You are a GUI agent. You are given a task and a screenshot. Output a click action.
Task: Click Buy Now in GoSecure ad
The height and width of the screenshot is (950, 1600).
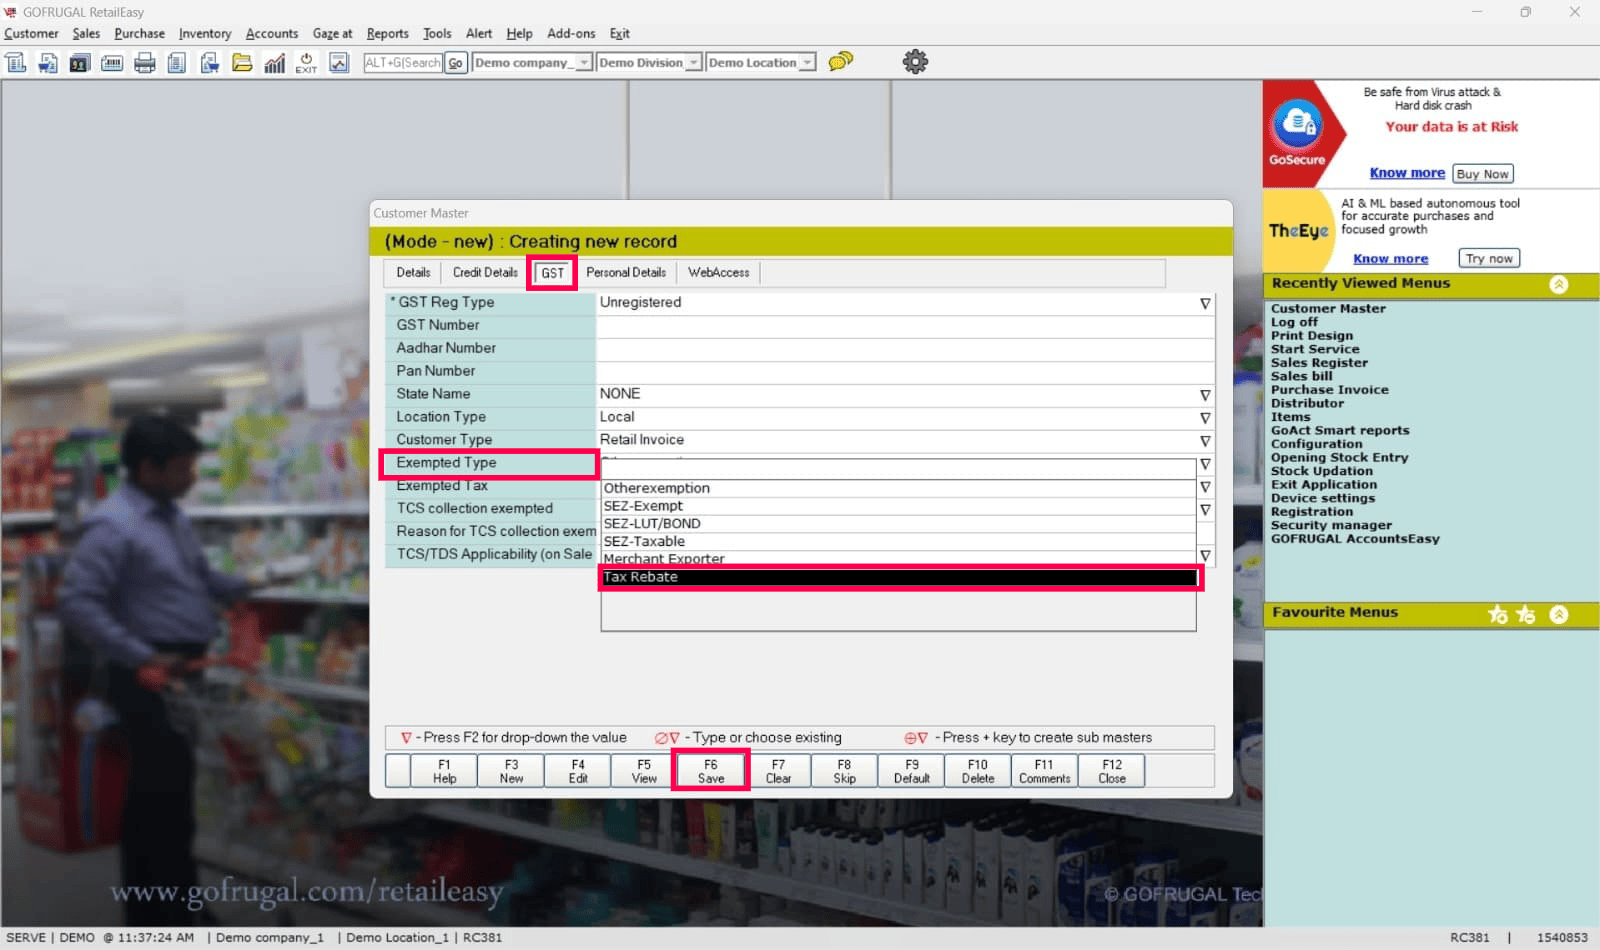click(1482, 174)
